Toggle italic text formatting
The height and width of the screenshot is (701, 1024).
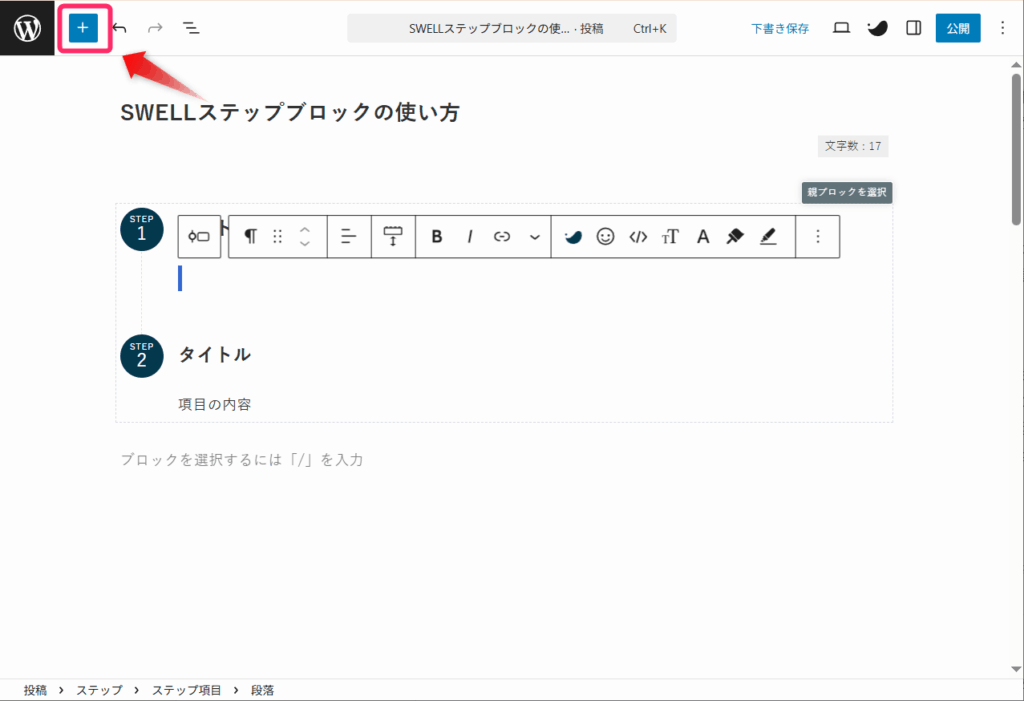click(469, 237)
